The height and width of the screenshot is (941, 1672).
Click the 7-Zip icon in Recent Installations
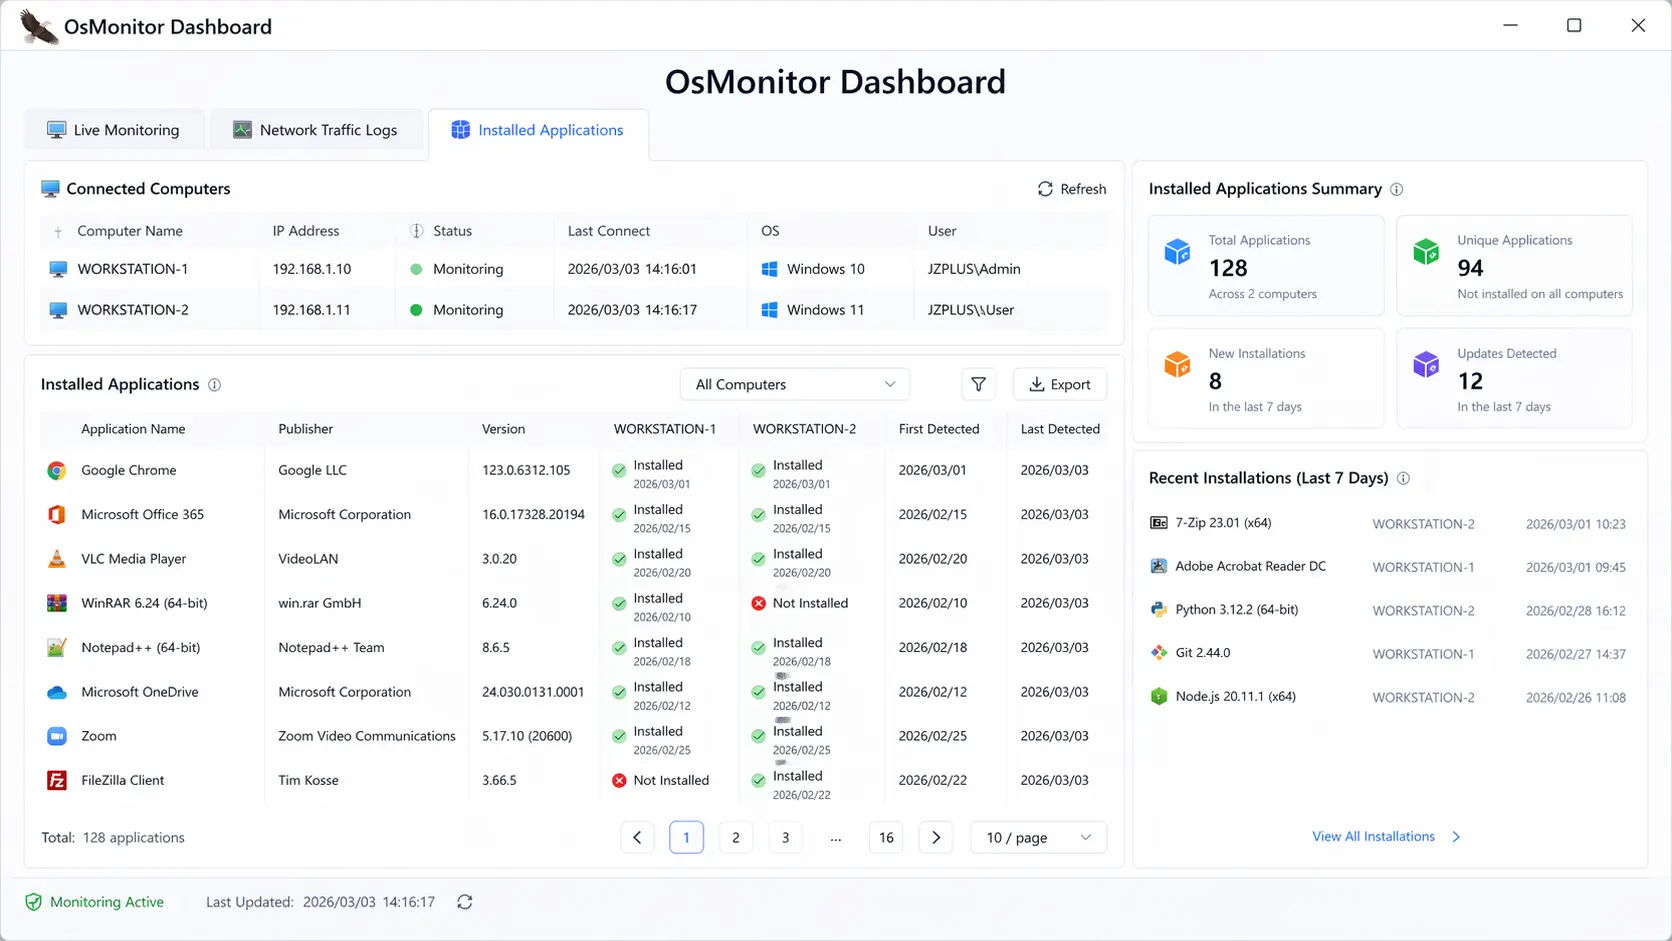(x=1159, y=523)
